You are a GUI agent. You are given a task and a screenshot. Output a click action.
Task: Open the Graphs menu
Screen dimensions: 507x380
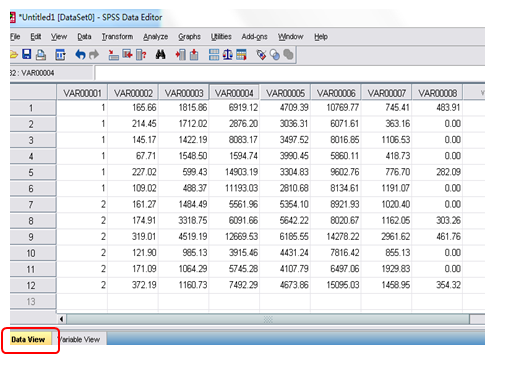point(189,37)
